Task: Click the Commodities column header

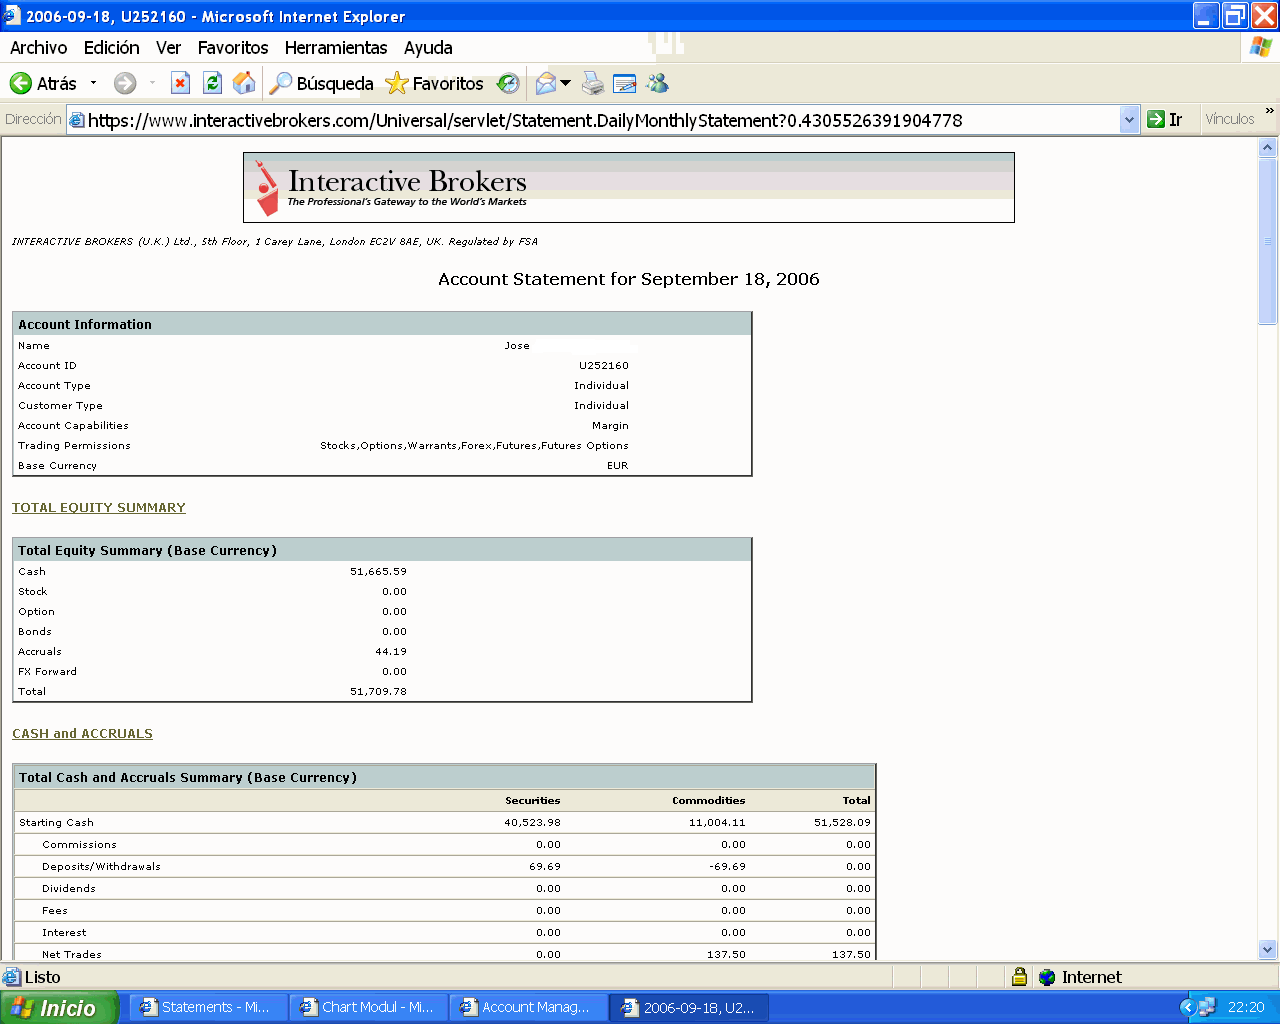Action: 708,801
